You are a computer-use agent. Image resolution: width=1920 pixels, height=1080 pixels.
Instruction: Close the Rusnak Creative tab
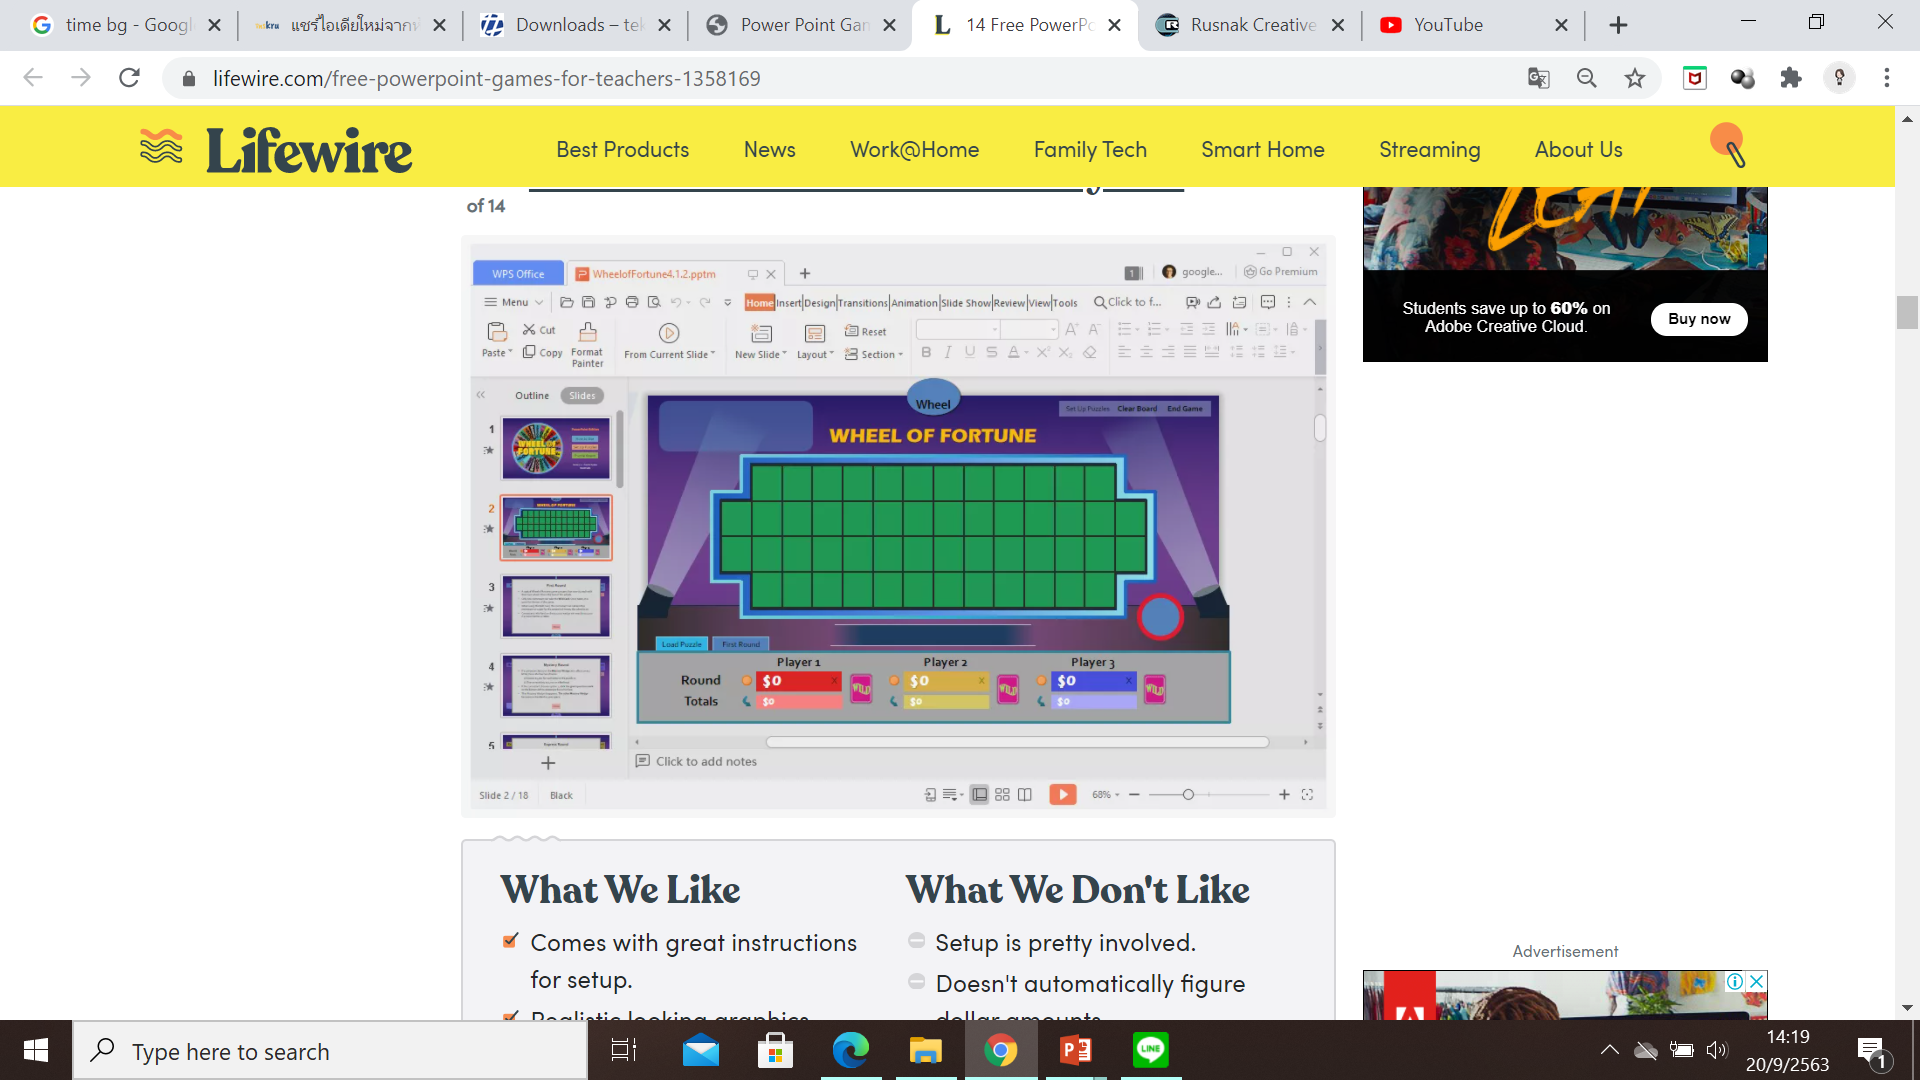click(1337, 25)
